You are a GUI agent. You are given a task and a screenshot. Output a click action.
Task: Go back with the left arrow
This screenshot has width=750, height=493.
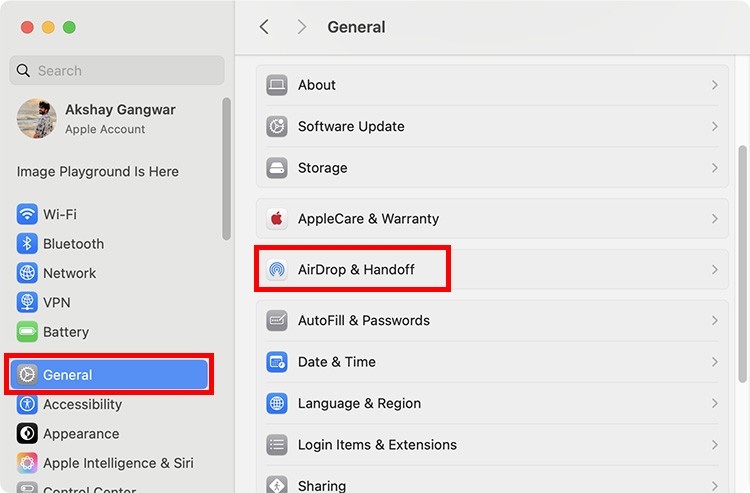(264, 27)
